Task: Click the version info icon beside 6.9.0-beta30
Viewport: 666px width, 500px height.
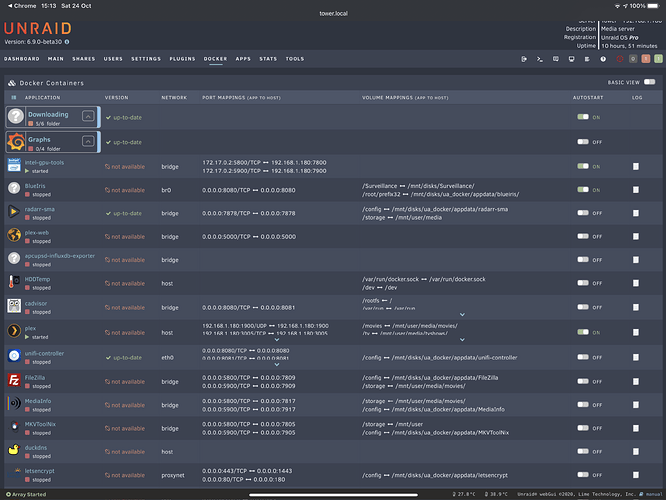Action: click(67, 42)
